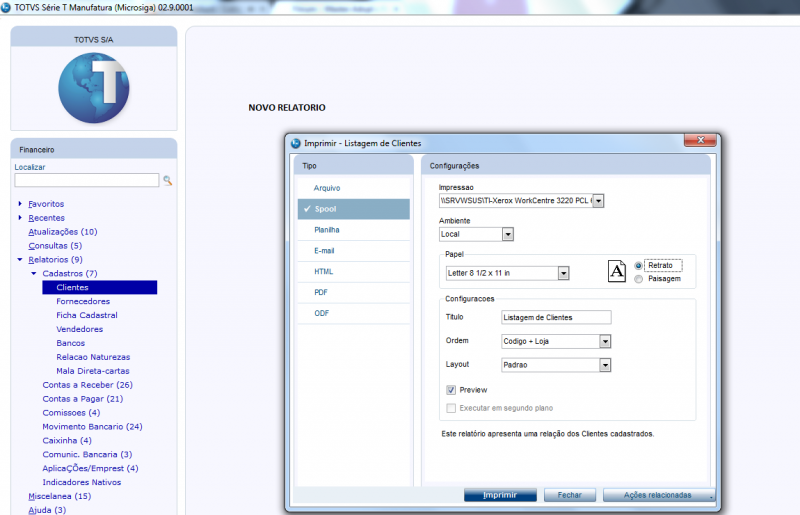Click the Cadastros (7) label
Viewport: 800px width, 515px height.
70,274
